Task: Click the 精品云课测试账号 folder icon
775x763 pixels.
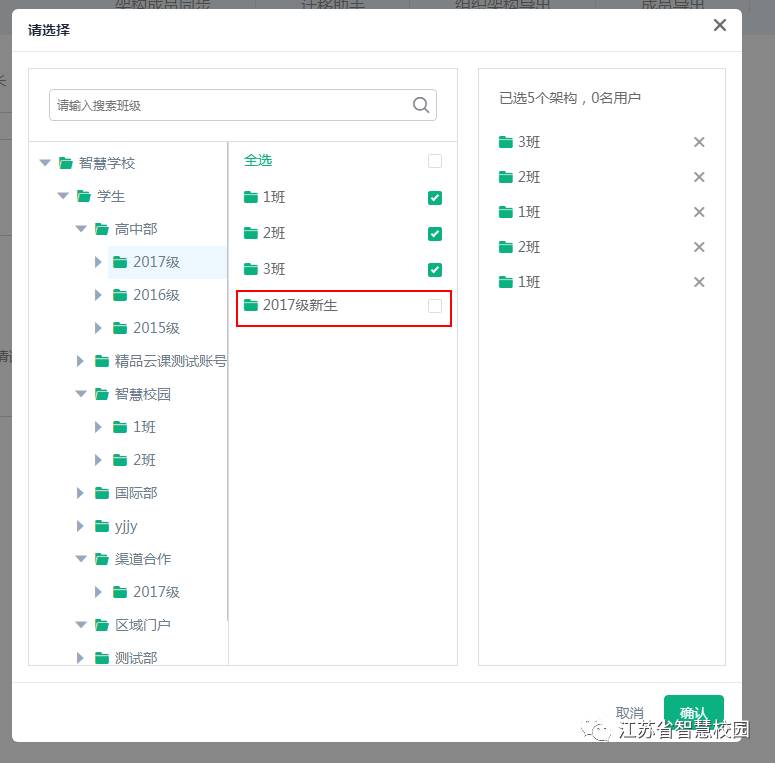Action: click(102, 361)
